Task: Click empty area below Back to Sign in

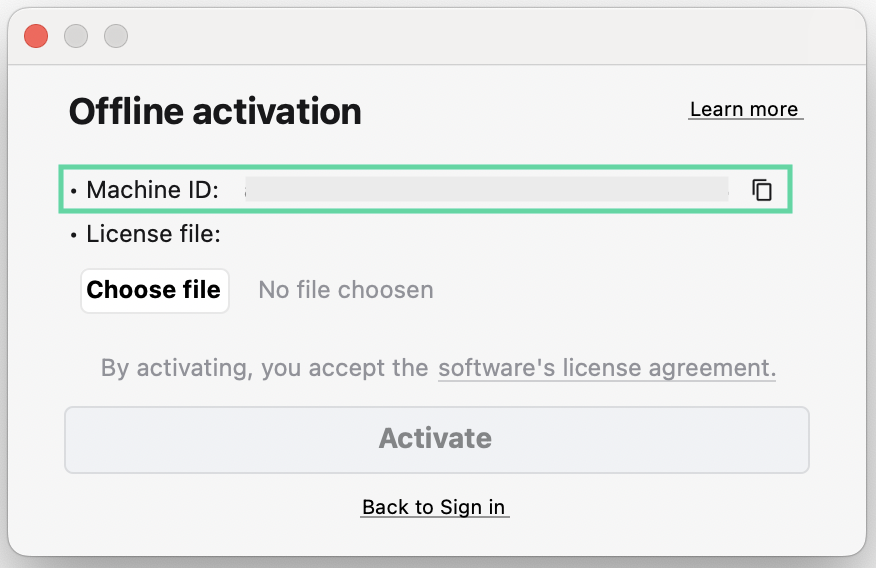Action: (436, 538)
